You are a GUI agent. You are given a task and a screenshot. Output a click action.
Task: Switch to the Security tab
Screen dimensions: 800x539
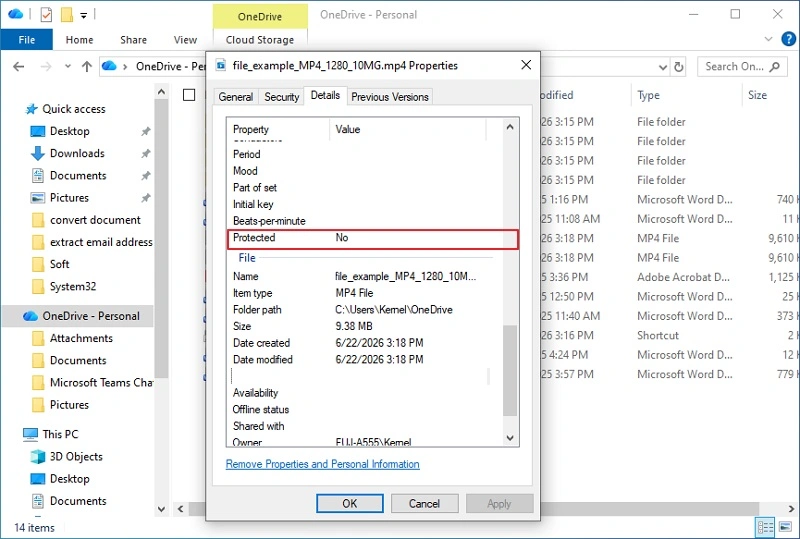coord(281,96)
